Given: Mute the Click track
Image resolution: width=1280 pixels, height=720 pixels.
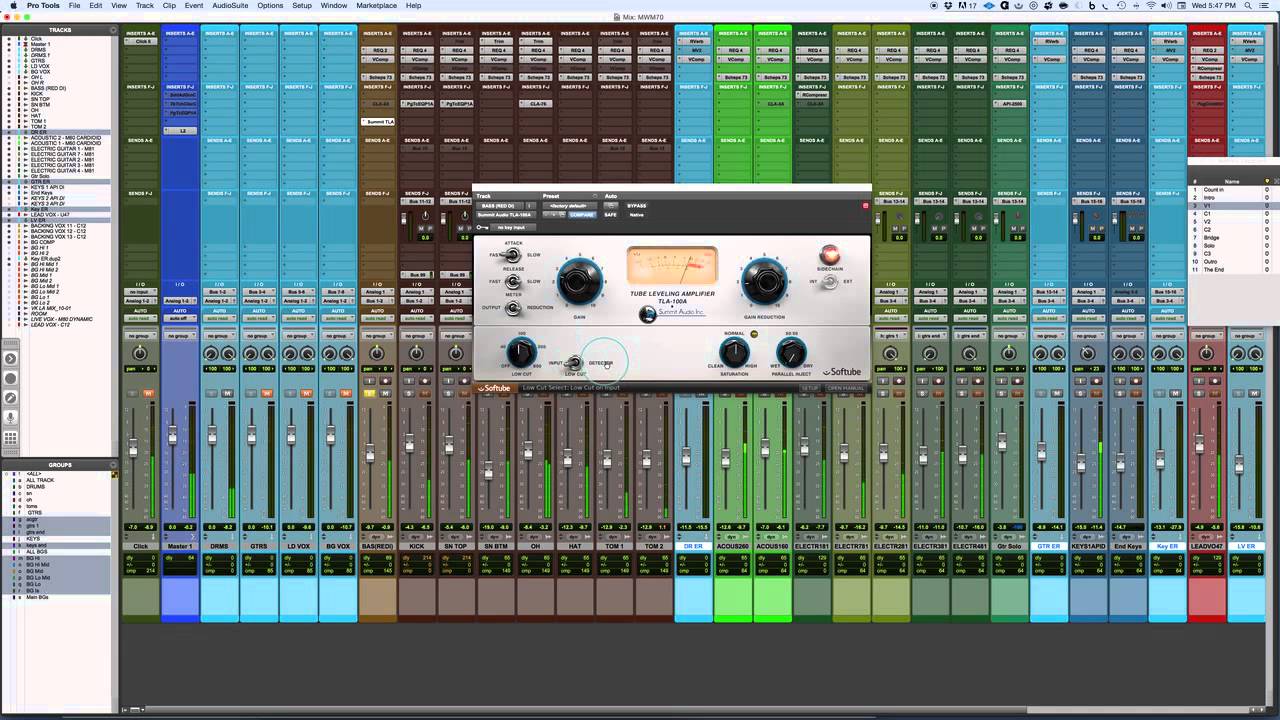Looking at the screenshot, I should (x=148, y=393).
